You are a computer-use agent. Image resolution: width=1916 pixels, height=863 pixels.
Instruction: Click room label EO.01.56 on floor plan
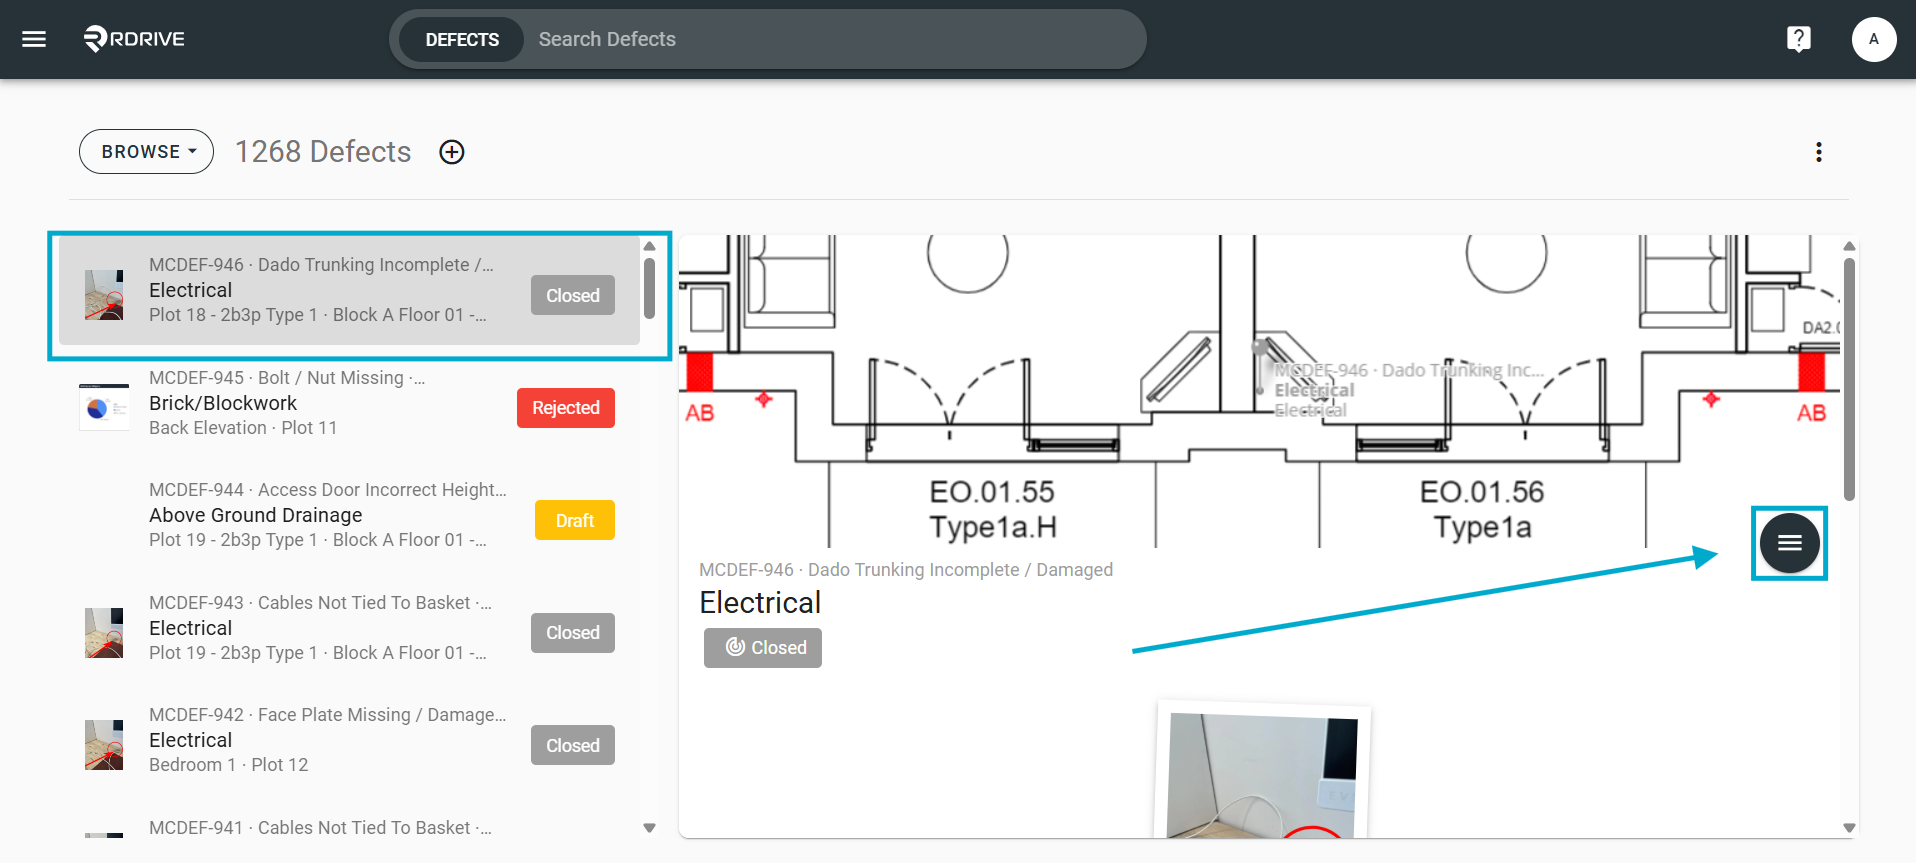[1482, 492]
